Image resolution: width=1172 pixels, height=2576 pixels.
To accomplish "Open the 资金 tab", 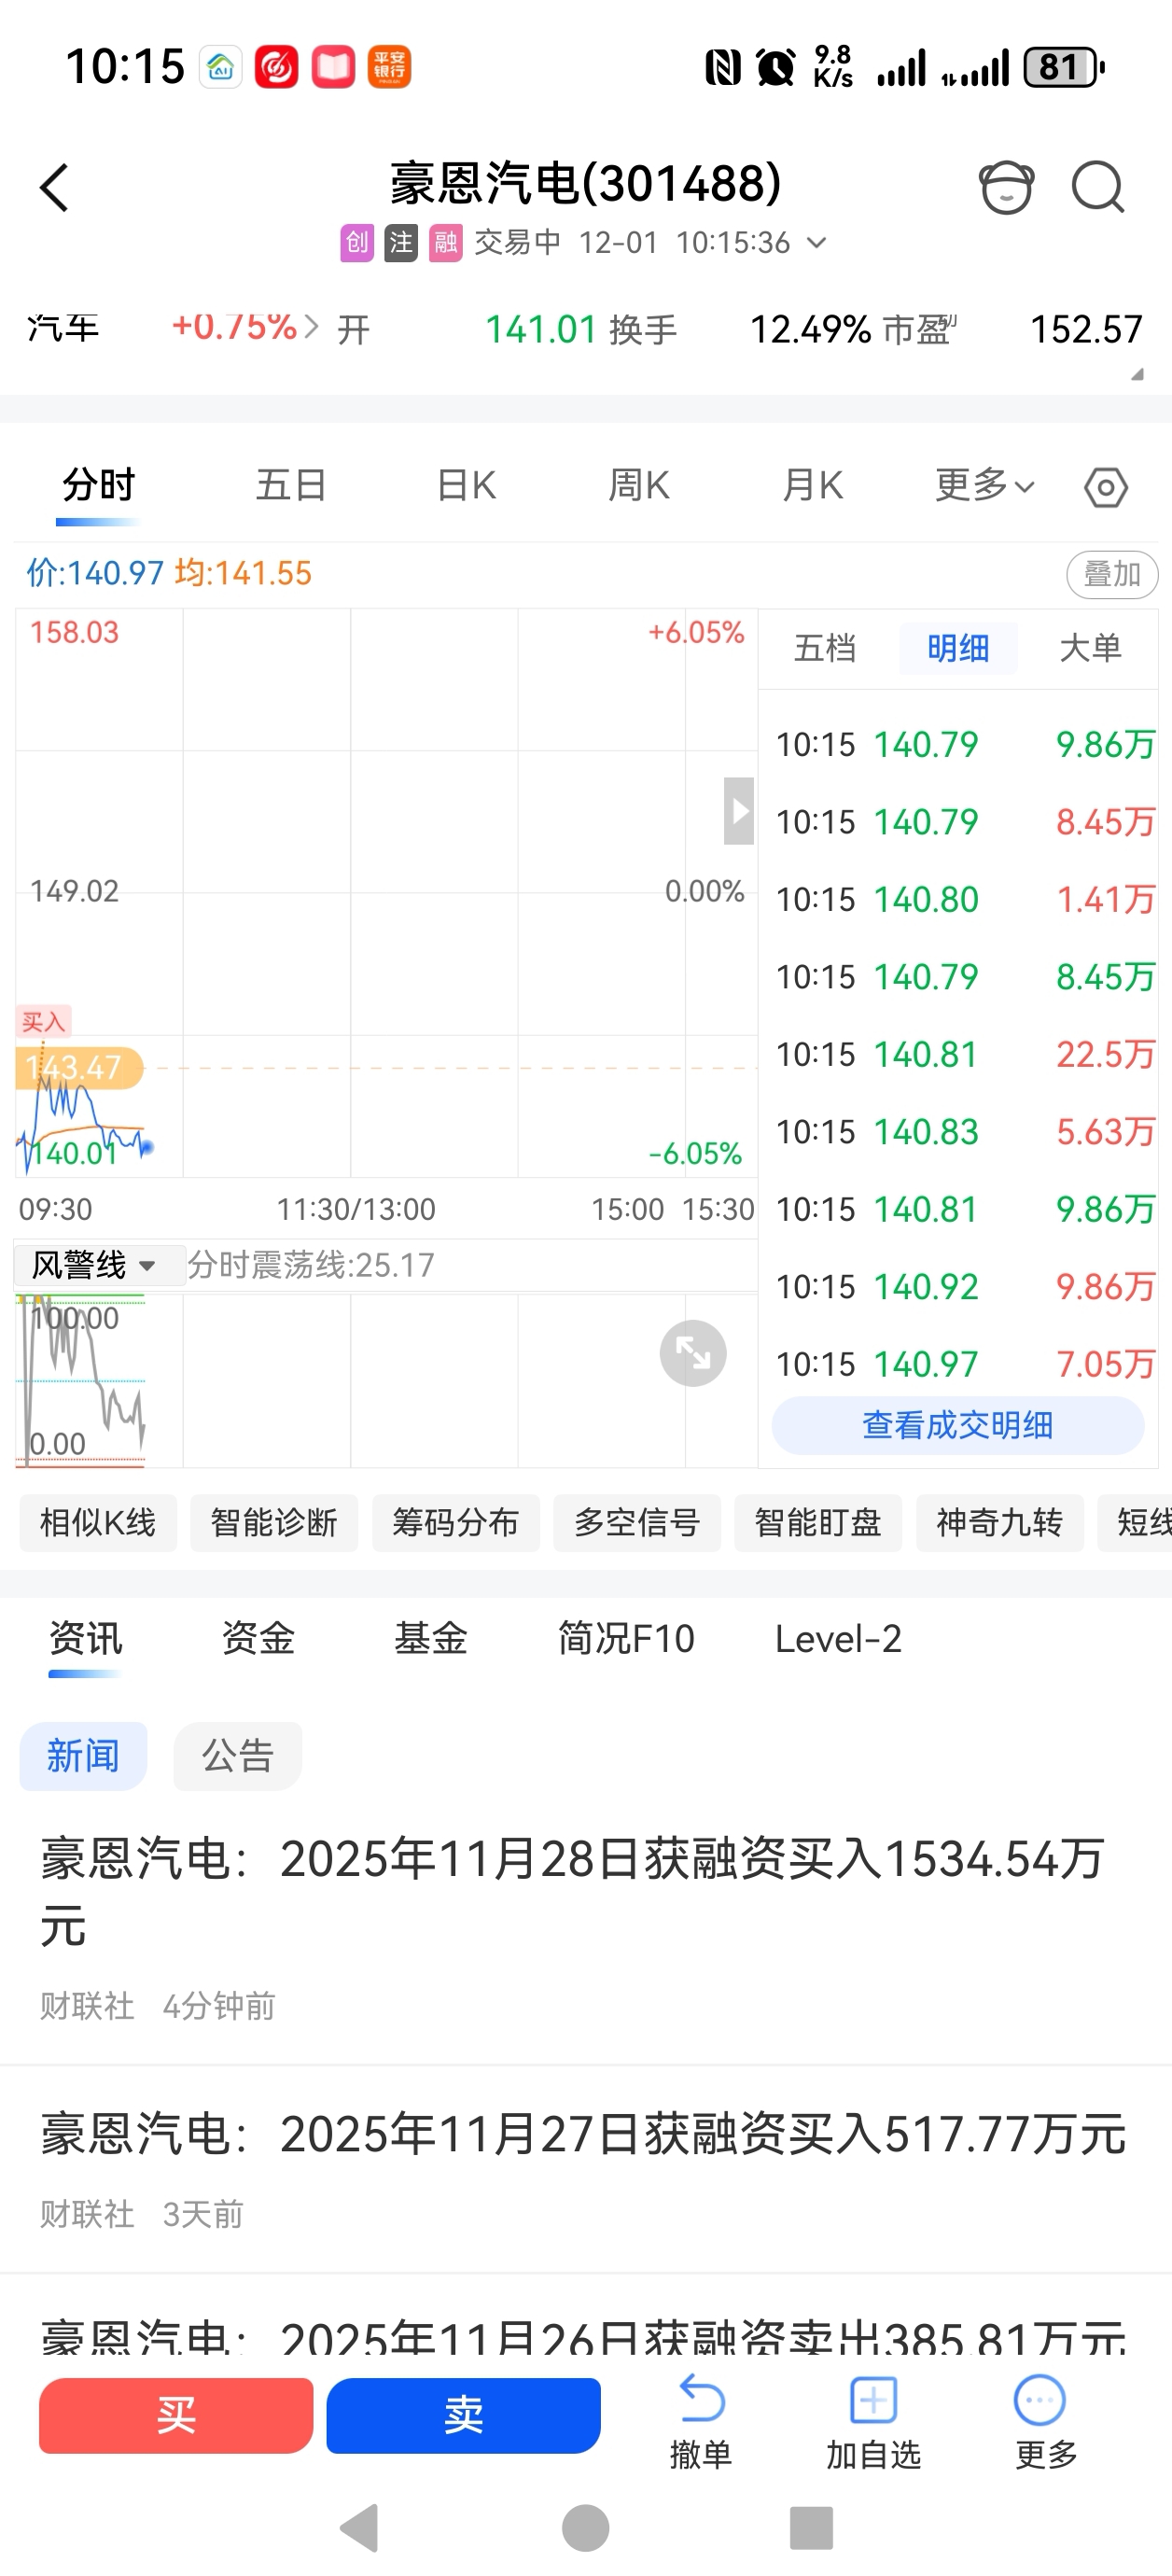I will tap(258, 1639).
